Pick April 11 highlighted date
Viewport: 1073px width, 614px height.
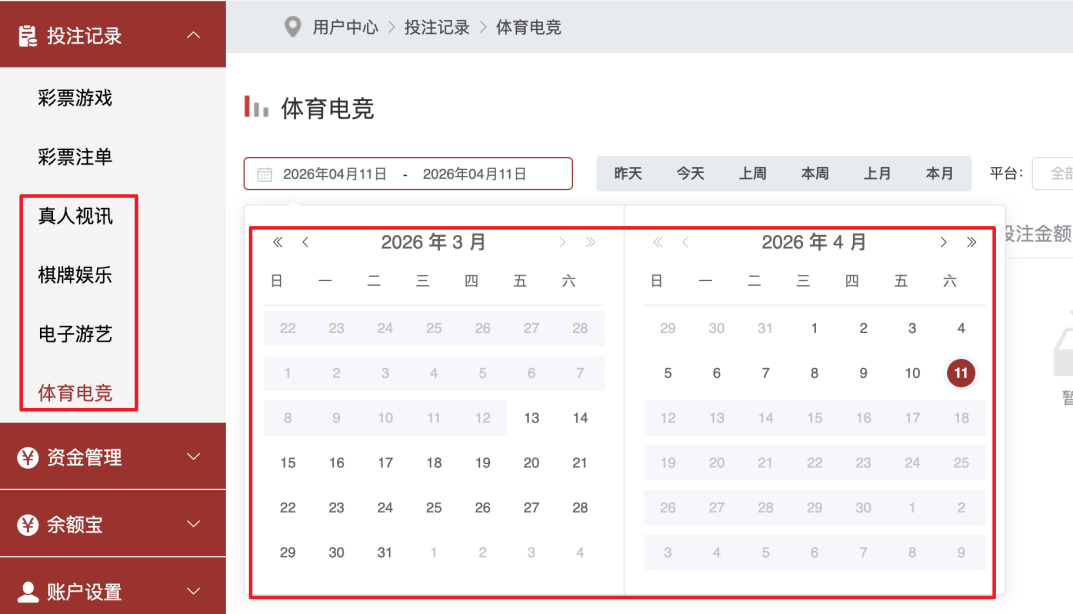tap(961, 373)
